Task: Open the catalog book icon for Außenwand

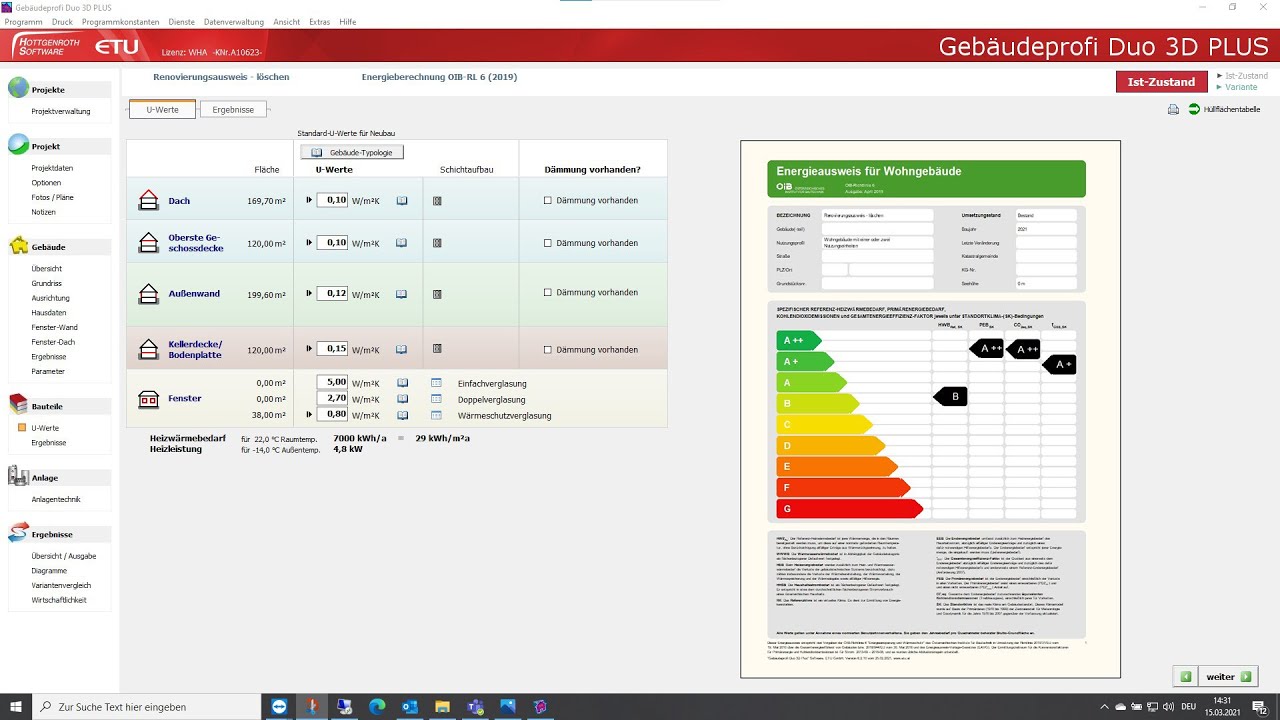Action: 402,294
